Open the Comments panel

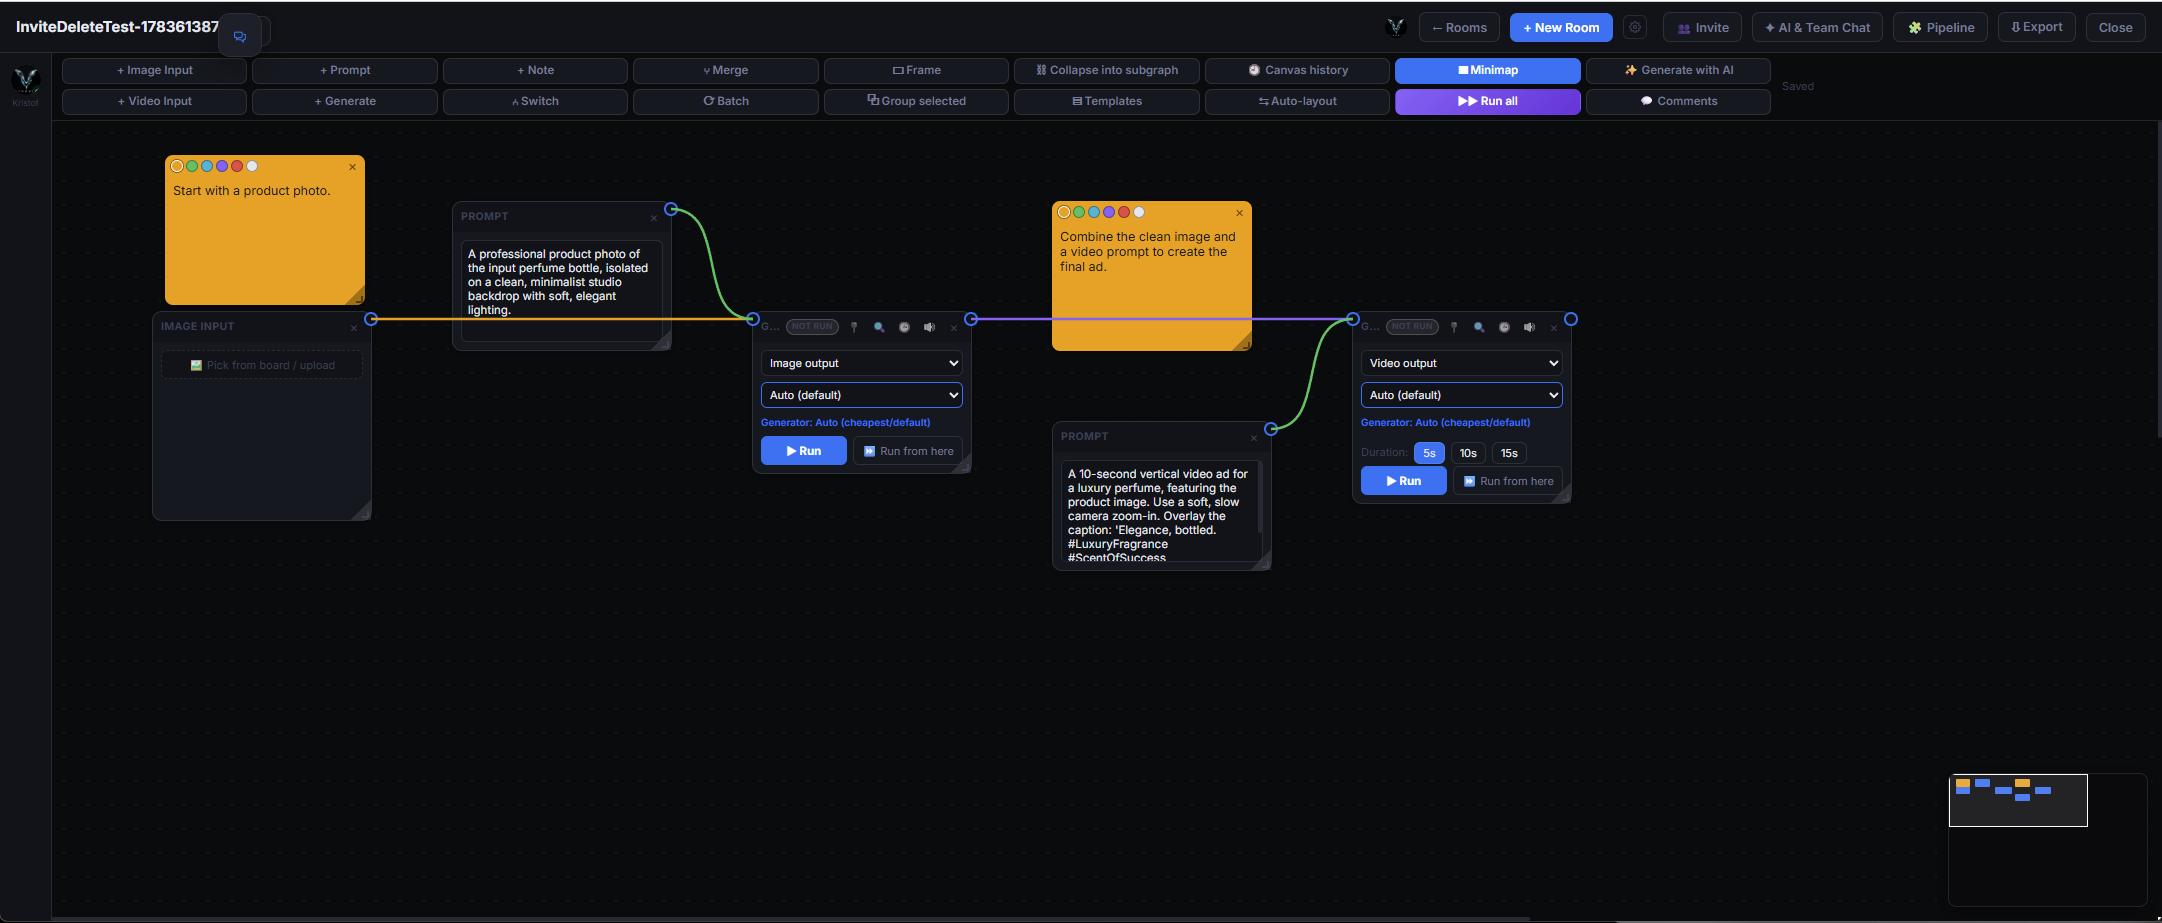1678,101
